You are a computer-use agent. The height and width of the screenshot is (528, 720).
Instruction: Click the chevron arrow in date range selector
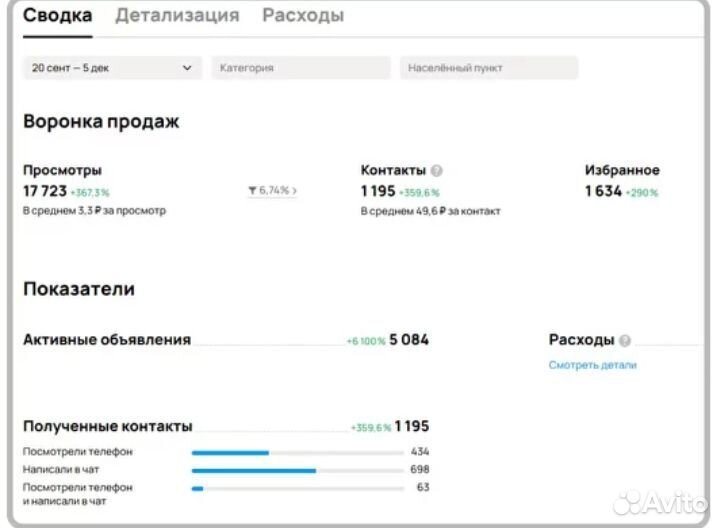click(187, 68)
